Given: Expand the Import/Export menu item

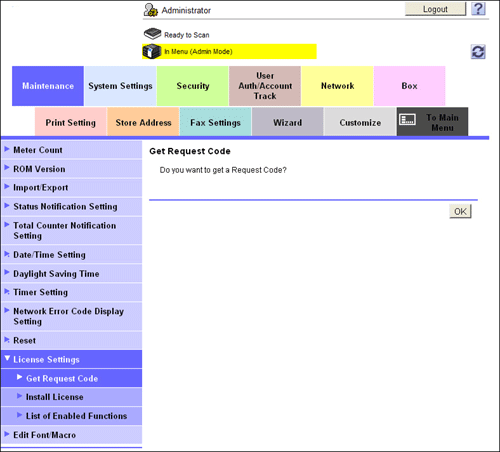Looking at the screenshot, I should tap(71, 188).
